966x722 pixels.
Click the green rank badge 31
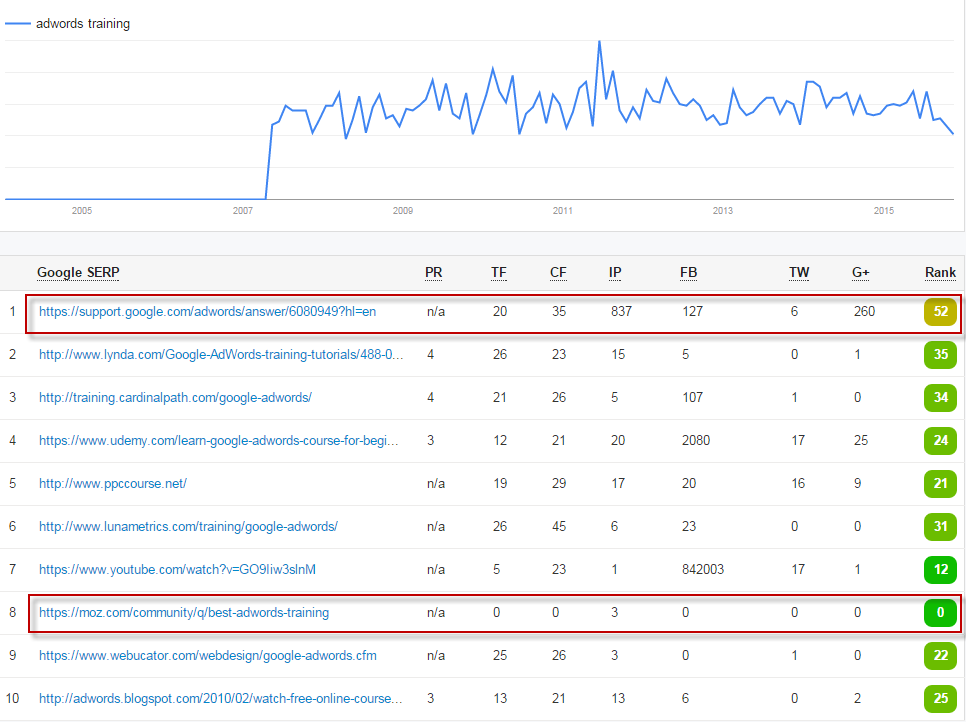(940, 527)
